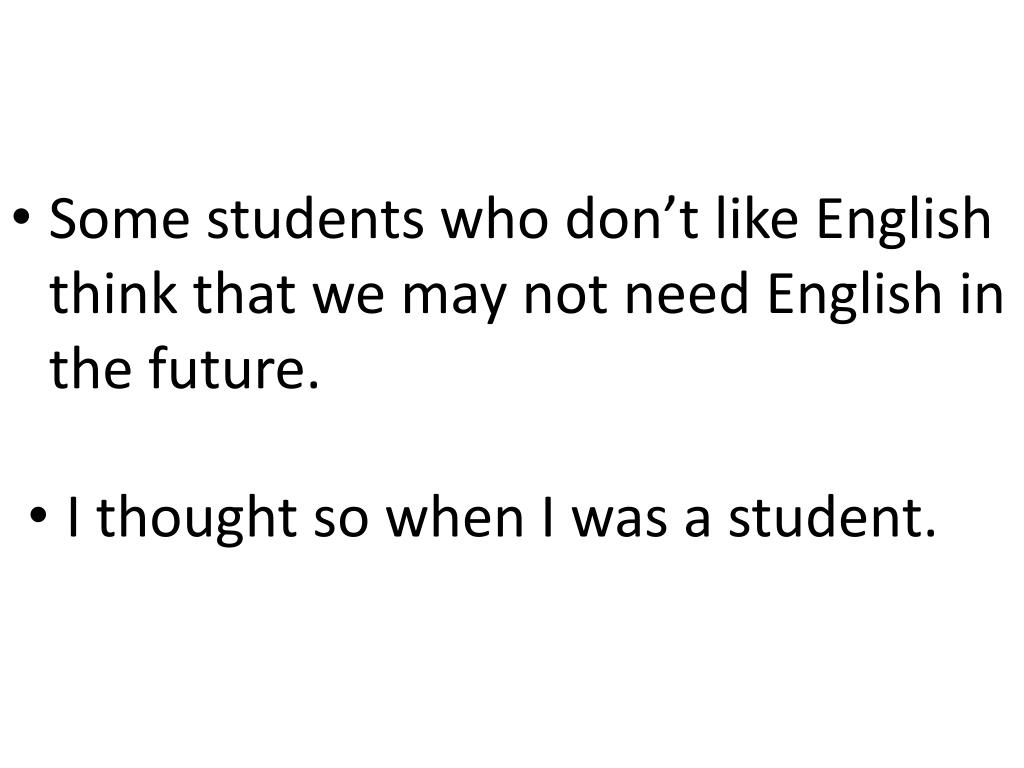1024x768 pixels.
Task: Click the word 'so' in second bullet
Action: [x=340, y=523]
